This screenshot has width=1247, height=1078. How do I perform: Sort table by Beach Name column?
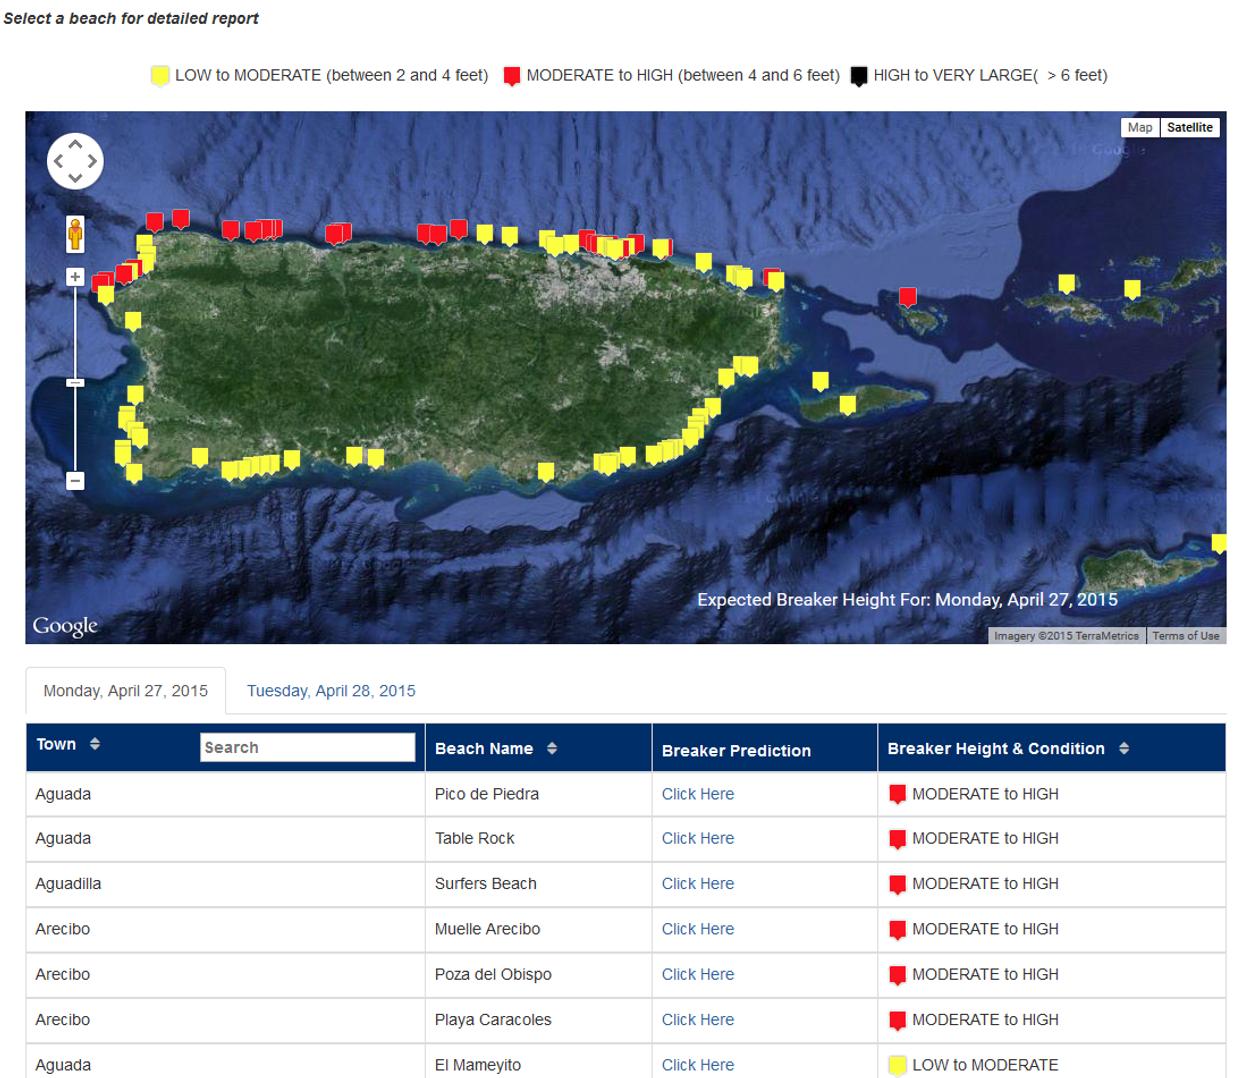[551, 748]
